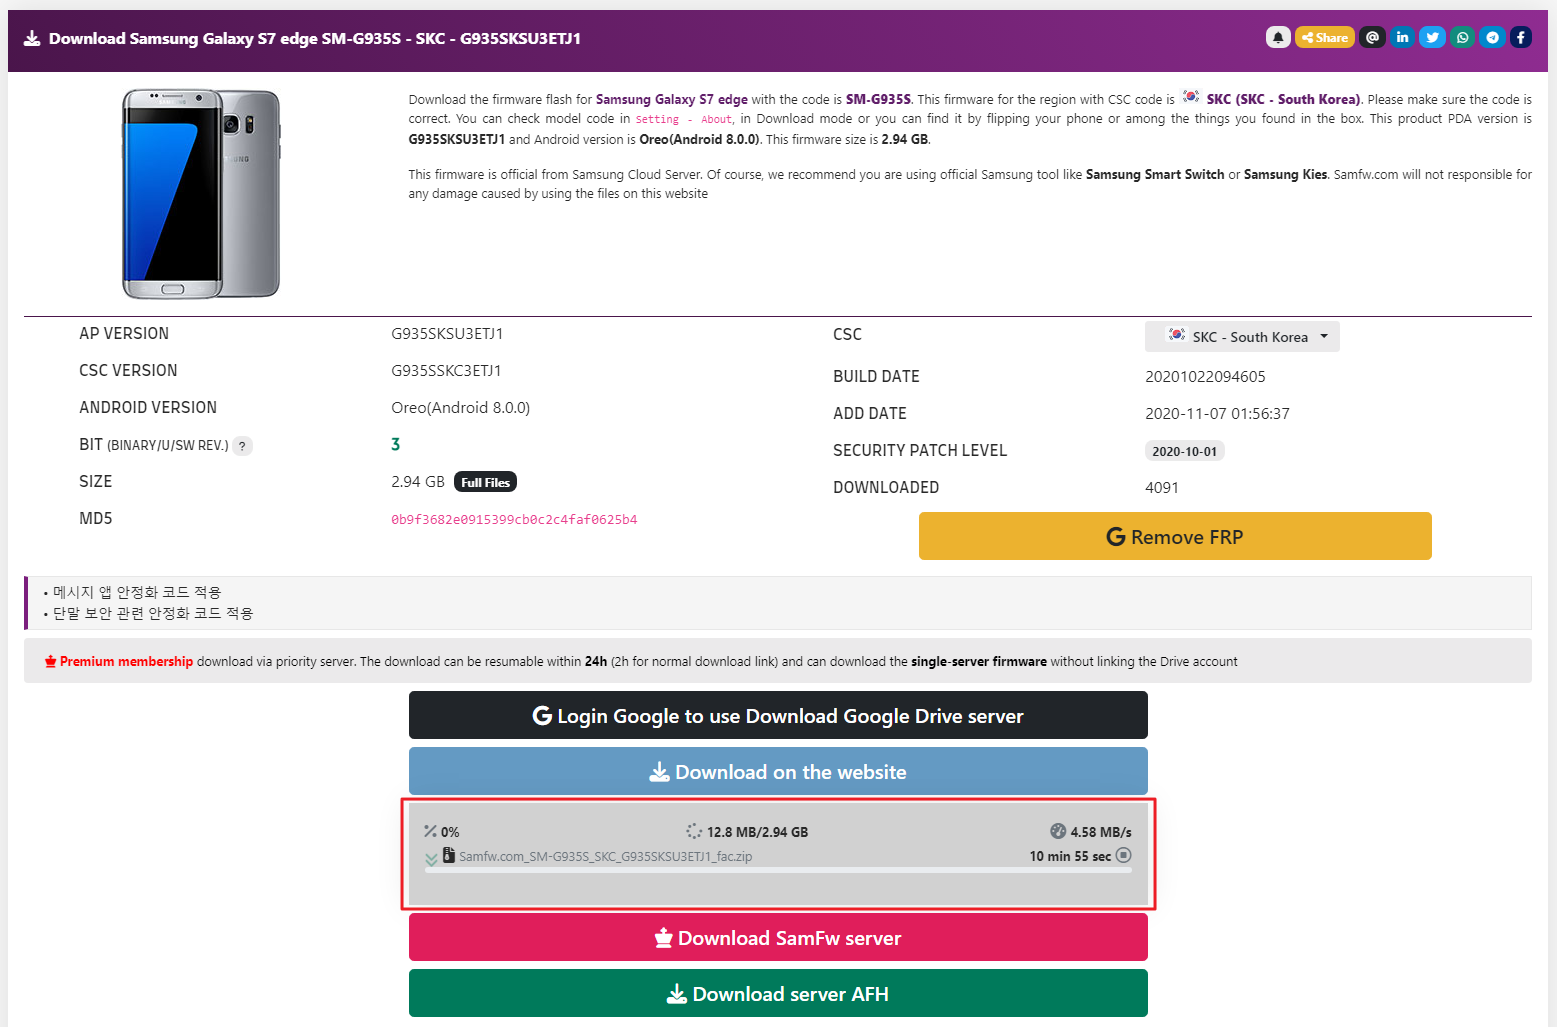This screenshot has width=1557, height=1027.
Task: Click Download server AFH button
Action: [778, 993]
